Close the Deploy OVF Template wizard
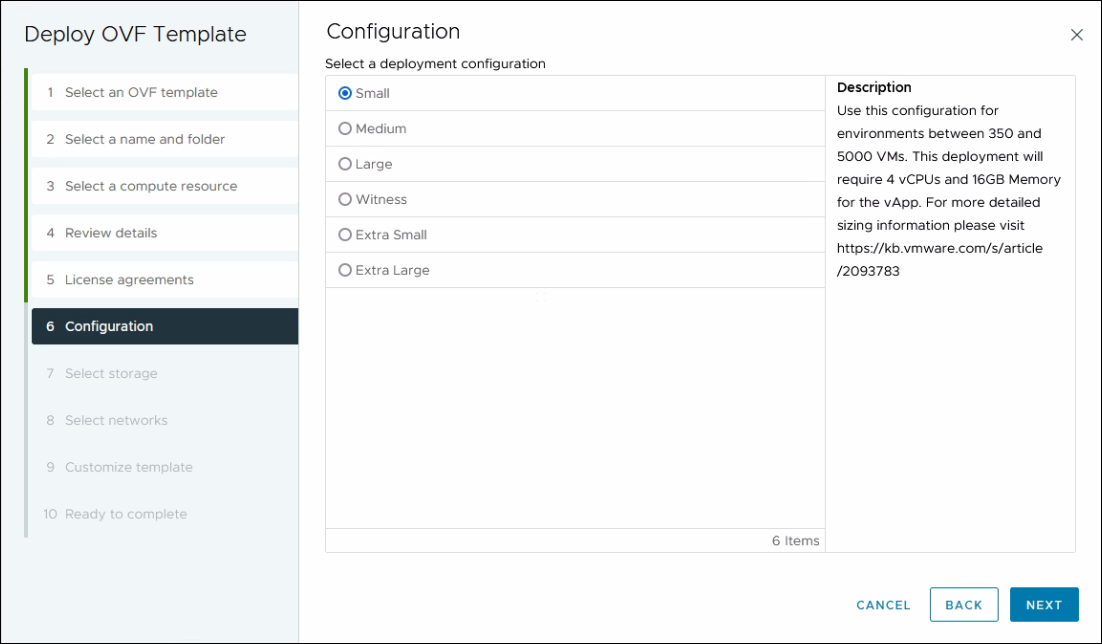Viewport: 1102px width, 644px height. [1077, 34]
